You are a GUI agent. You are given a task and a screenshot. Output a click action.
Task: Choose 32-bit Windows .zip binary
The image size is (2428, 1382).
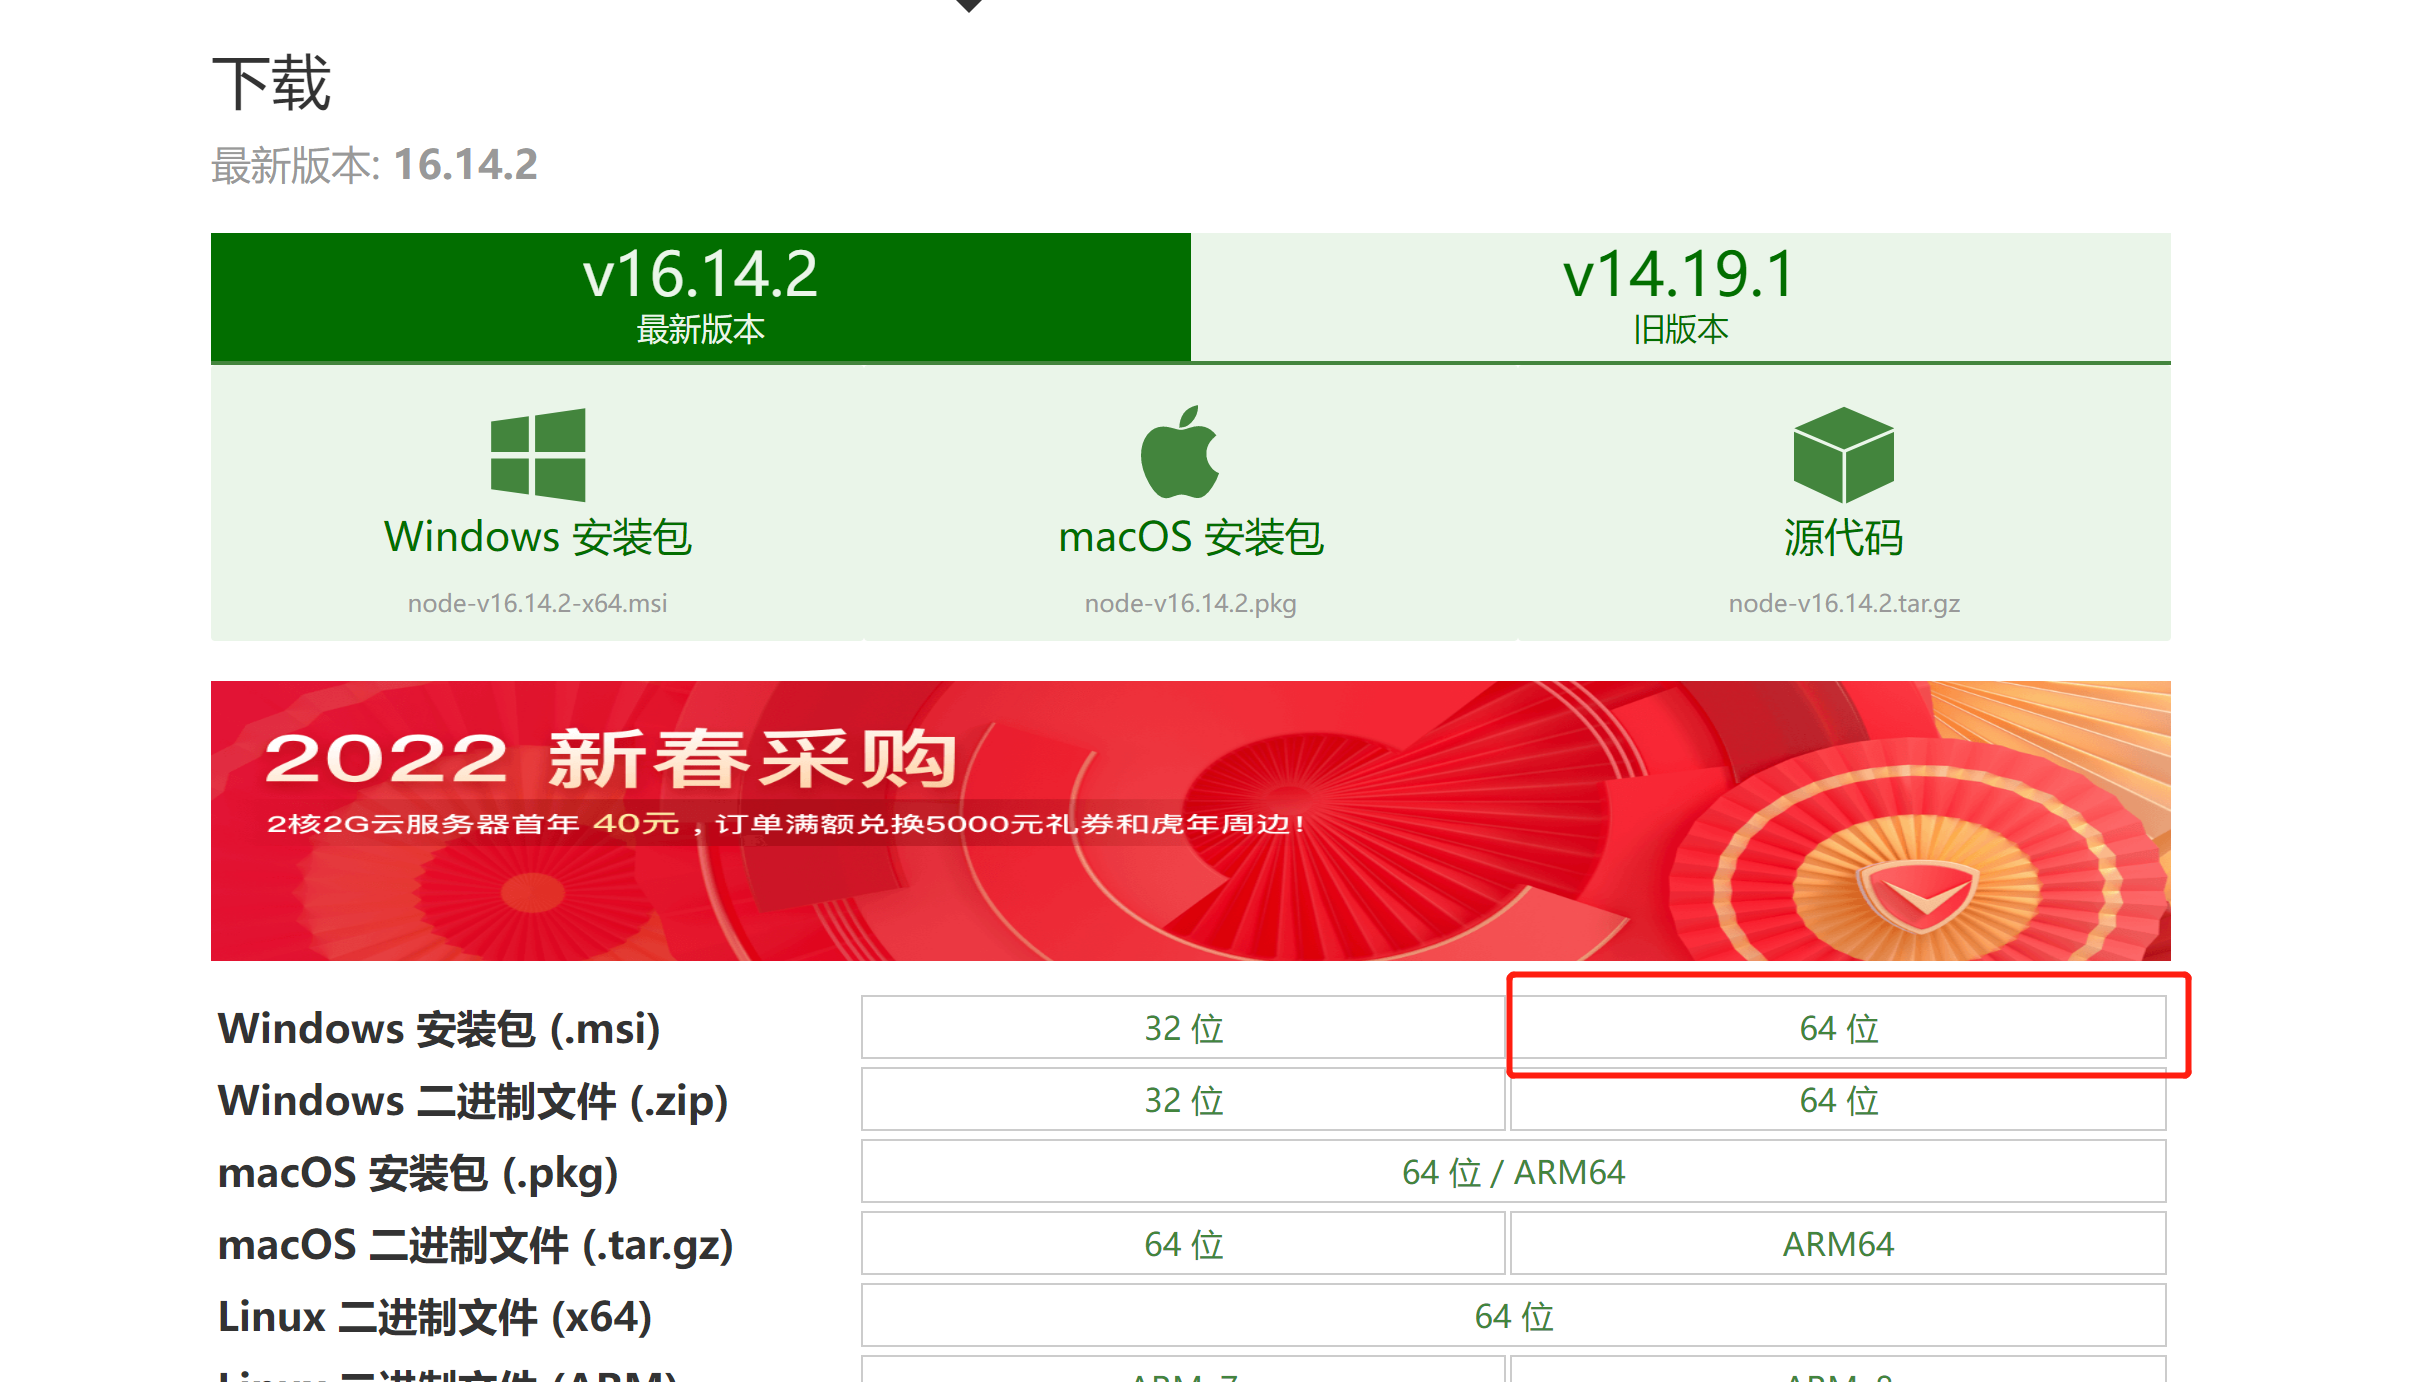(1183, 1100)
